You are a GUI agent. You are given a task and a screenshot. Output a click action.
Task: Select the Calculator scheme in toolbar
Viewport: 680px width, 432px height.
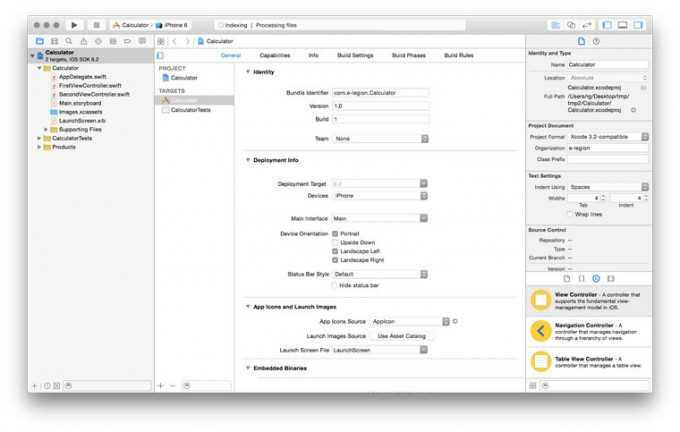click(x=131, y=25)
